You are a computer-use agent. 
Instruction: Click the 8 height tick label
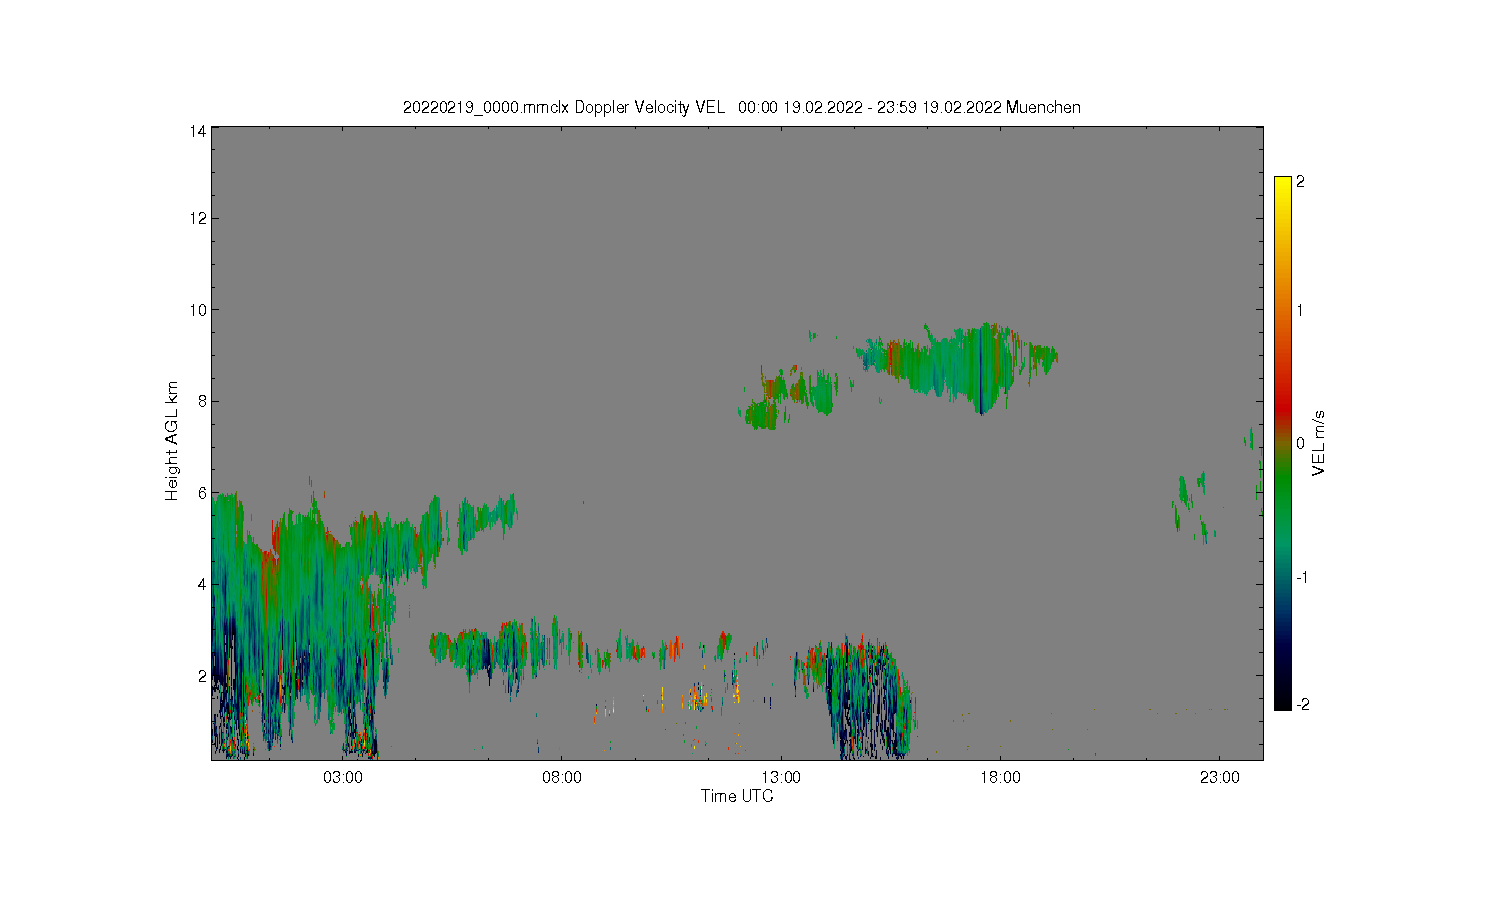point(202,401)
